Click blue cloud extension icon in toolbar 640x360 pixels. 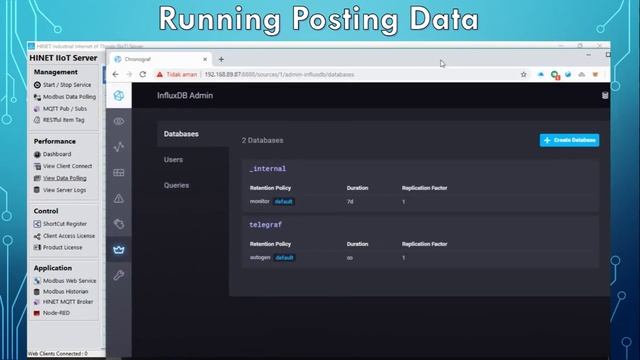(x=541, y=74)
